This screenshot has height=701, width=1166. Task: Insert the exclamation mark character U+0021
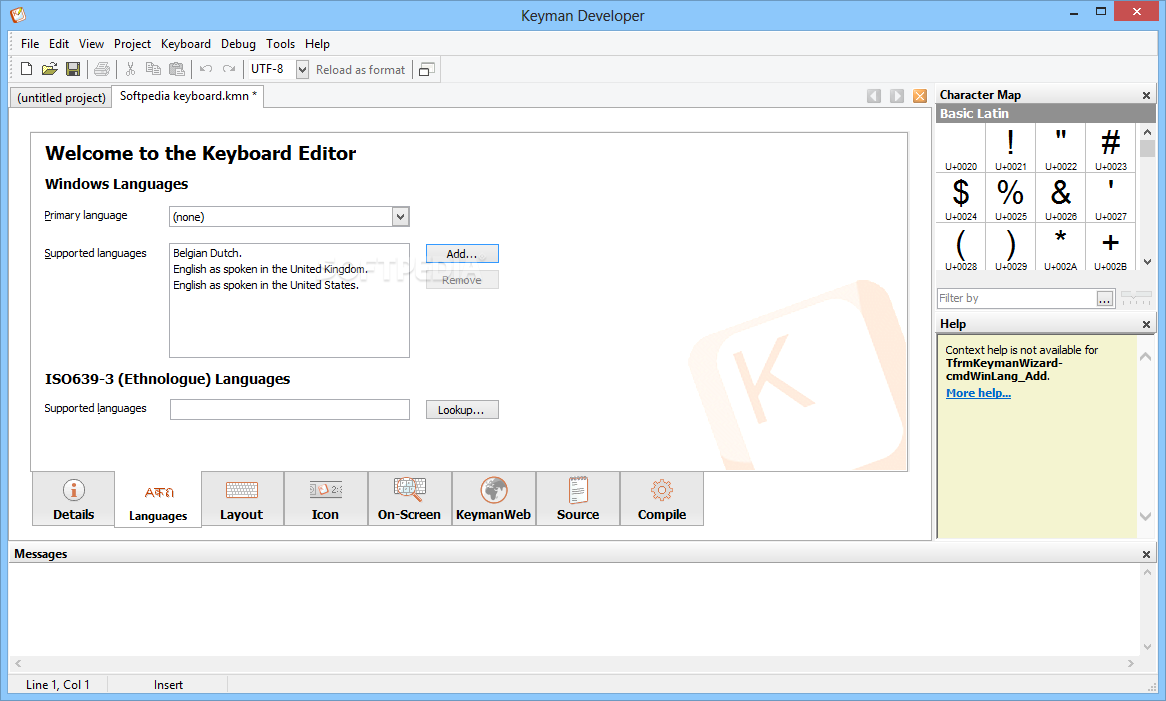tap(1011, 148)
